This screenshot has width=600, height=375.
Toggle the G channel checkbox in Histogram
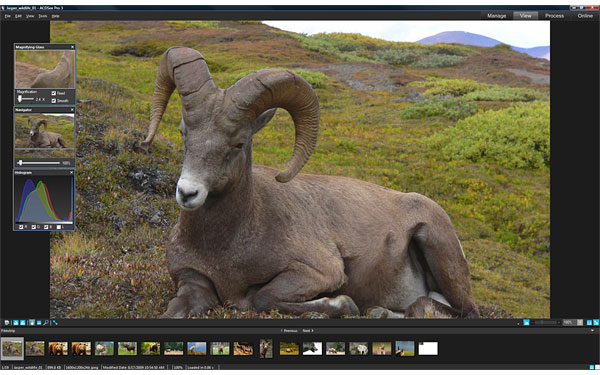pyautogui.click(x=34, y=227)
